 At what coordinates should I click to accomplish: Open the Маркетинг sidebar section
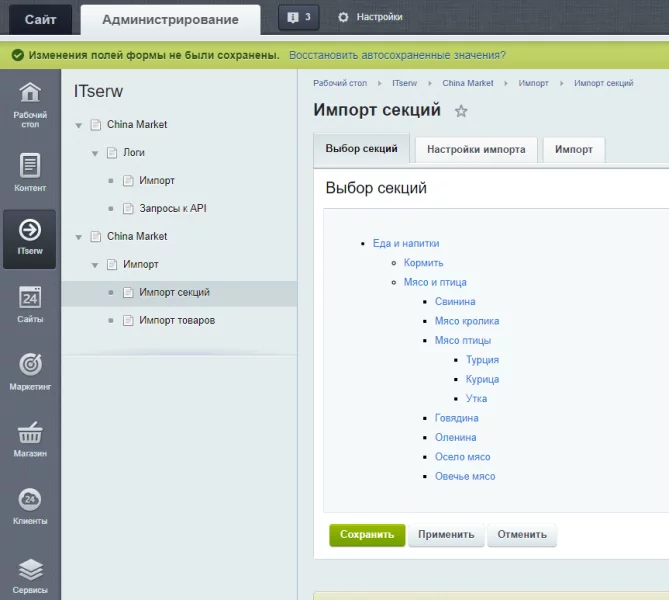pos(30,372)
